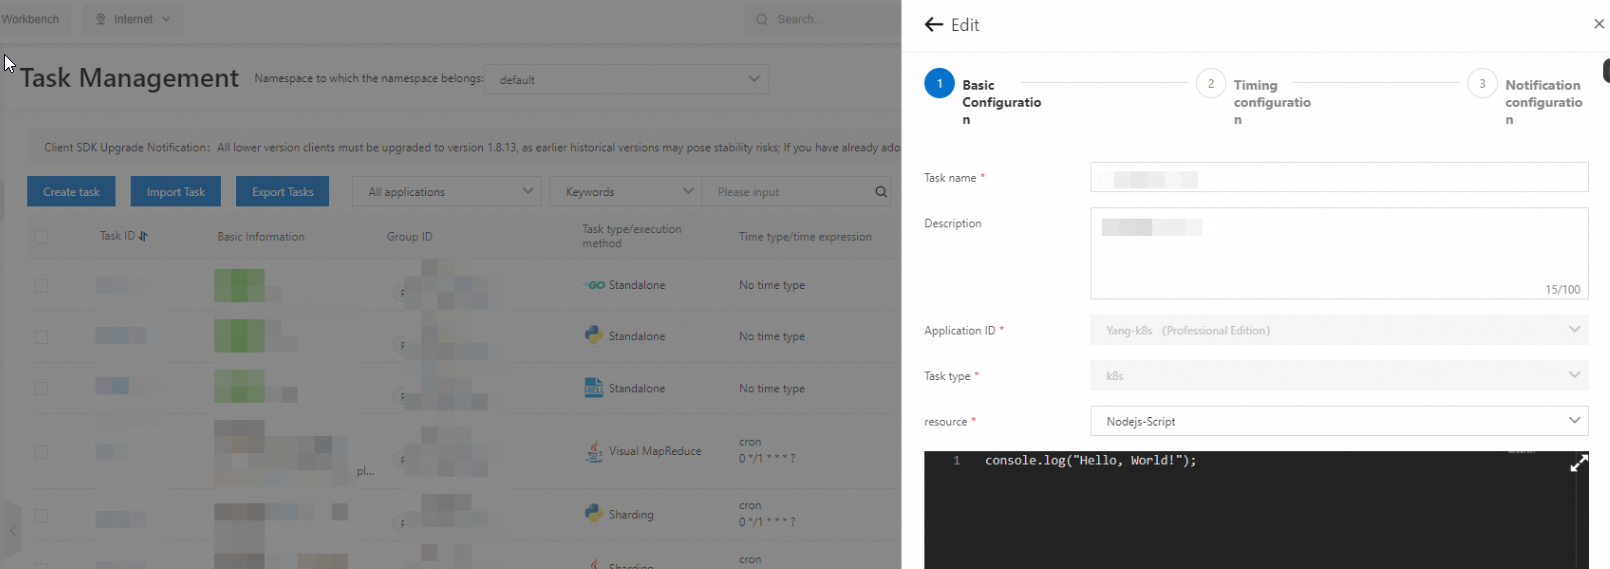Image resolution: width=1610 pixels, height=569 pixels.
Task: Click the console.log code line
Action: [1090, 461]
